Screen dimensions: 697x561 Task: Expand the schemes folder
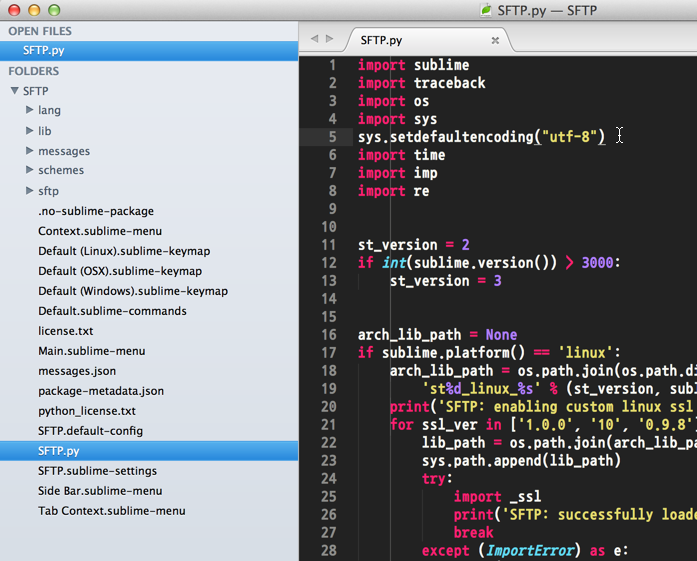pos(29,170)
